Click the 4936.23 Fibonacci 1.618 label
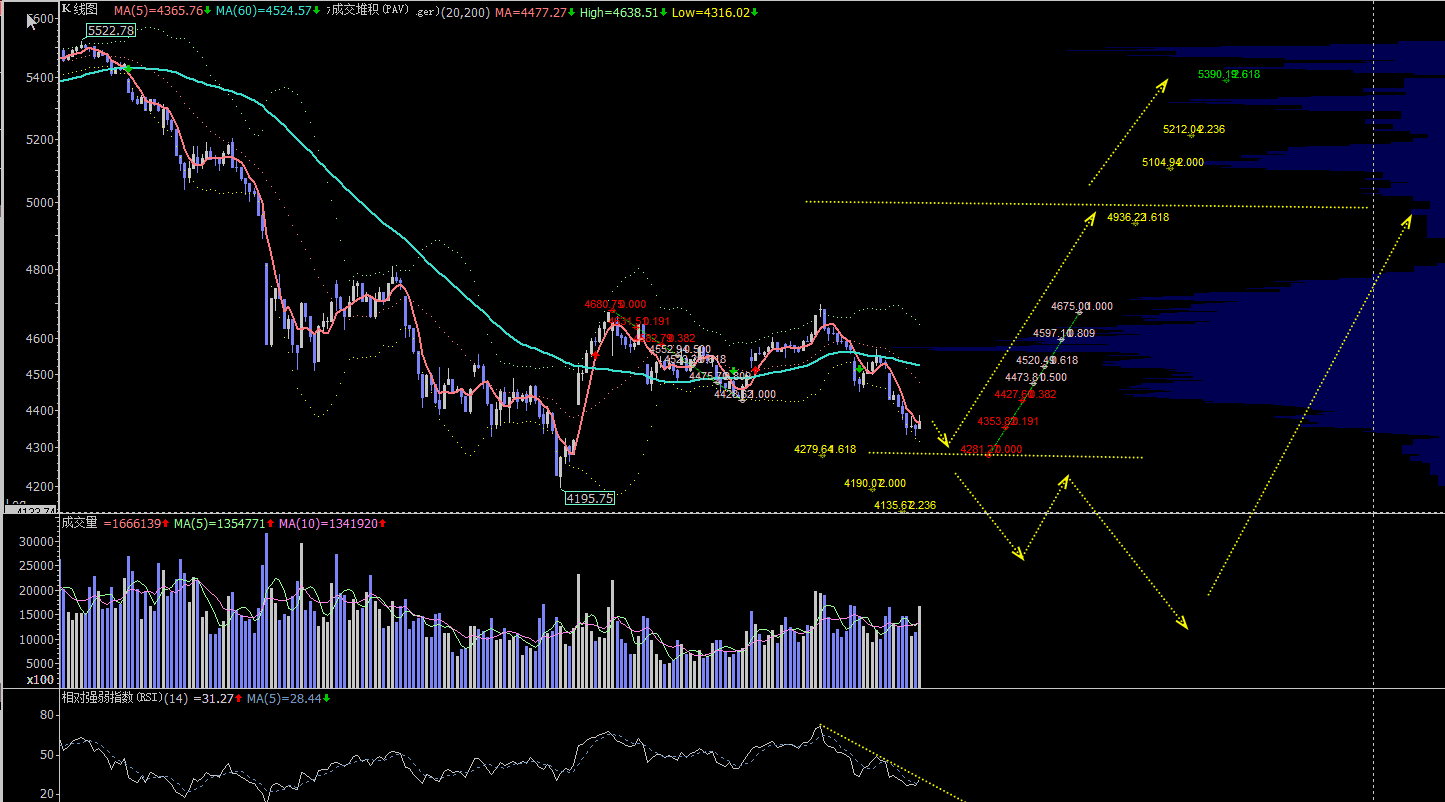 pyautogui.click(x=1138, y=218)
